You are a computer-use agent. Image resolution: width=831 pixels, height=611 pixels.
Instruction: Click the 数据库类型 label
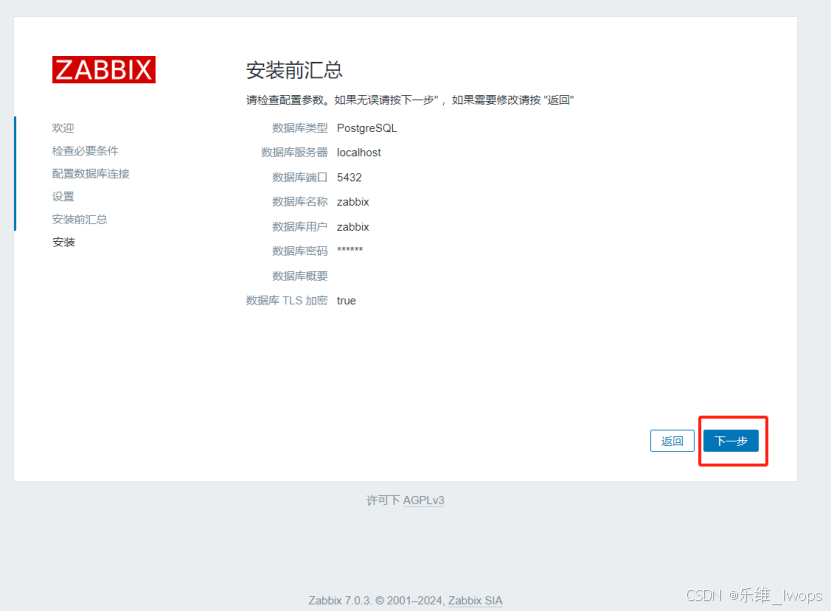tap(300, 128)
